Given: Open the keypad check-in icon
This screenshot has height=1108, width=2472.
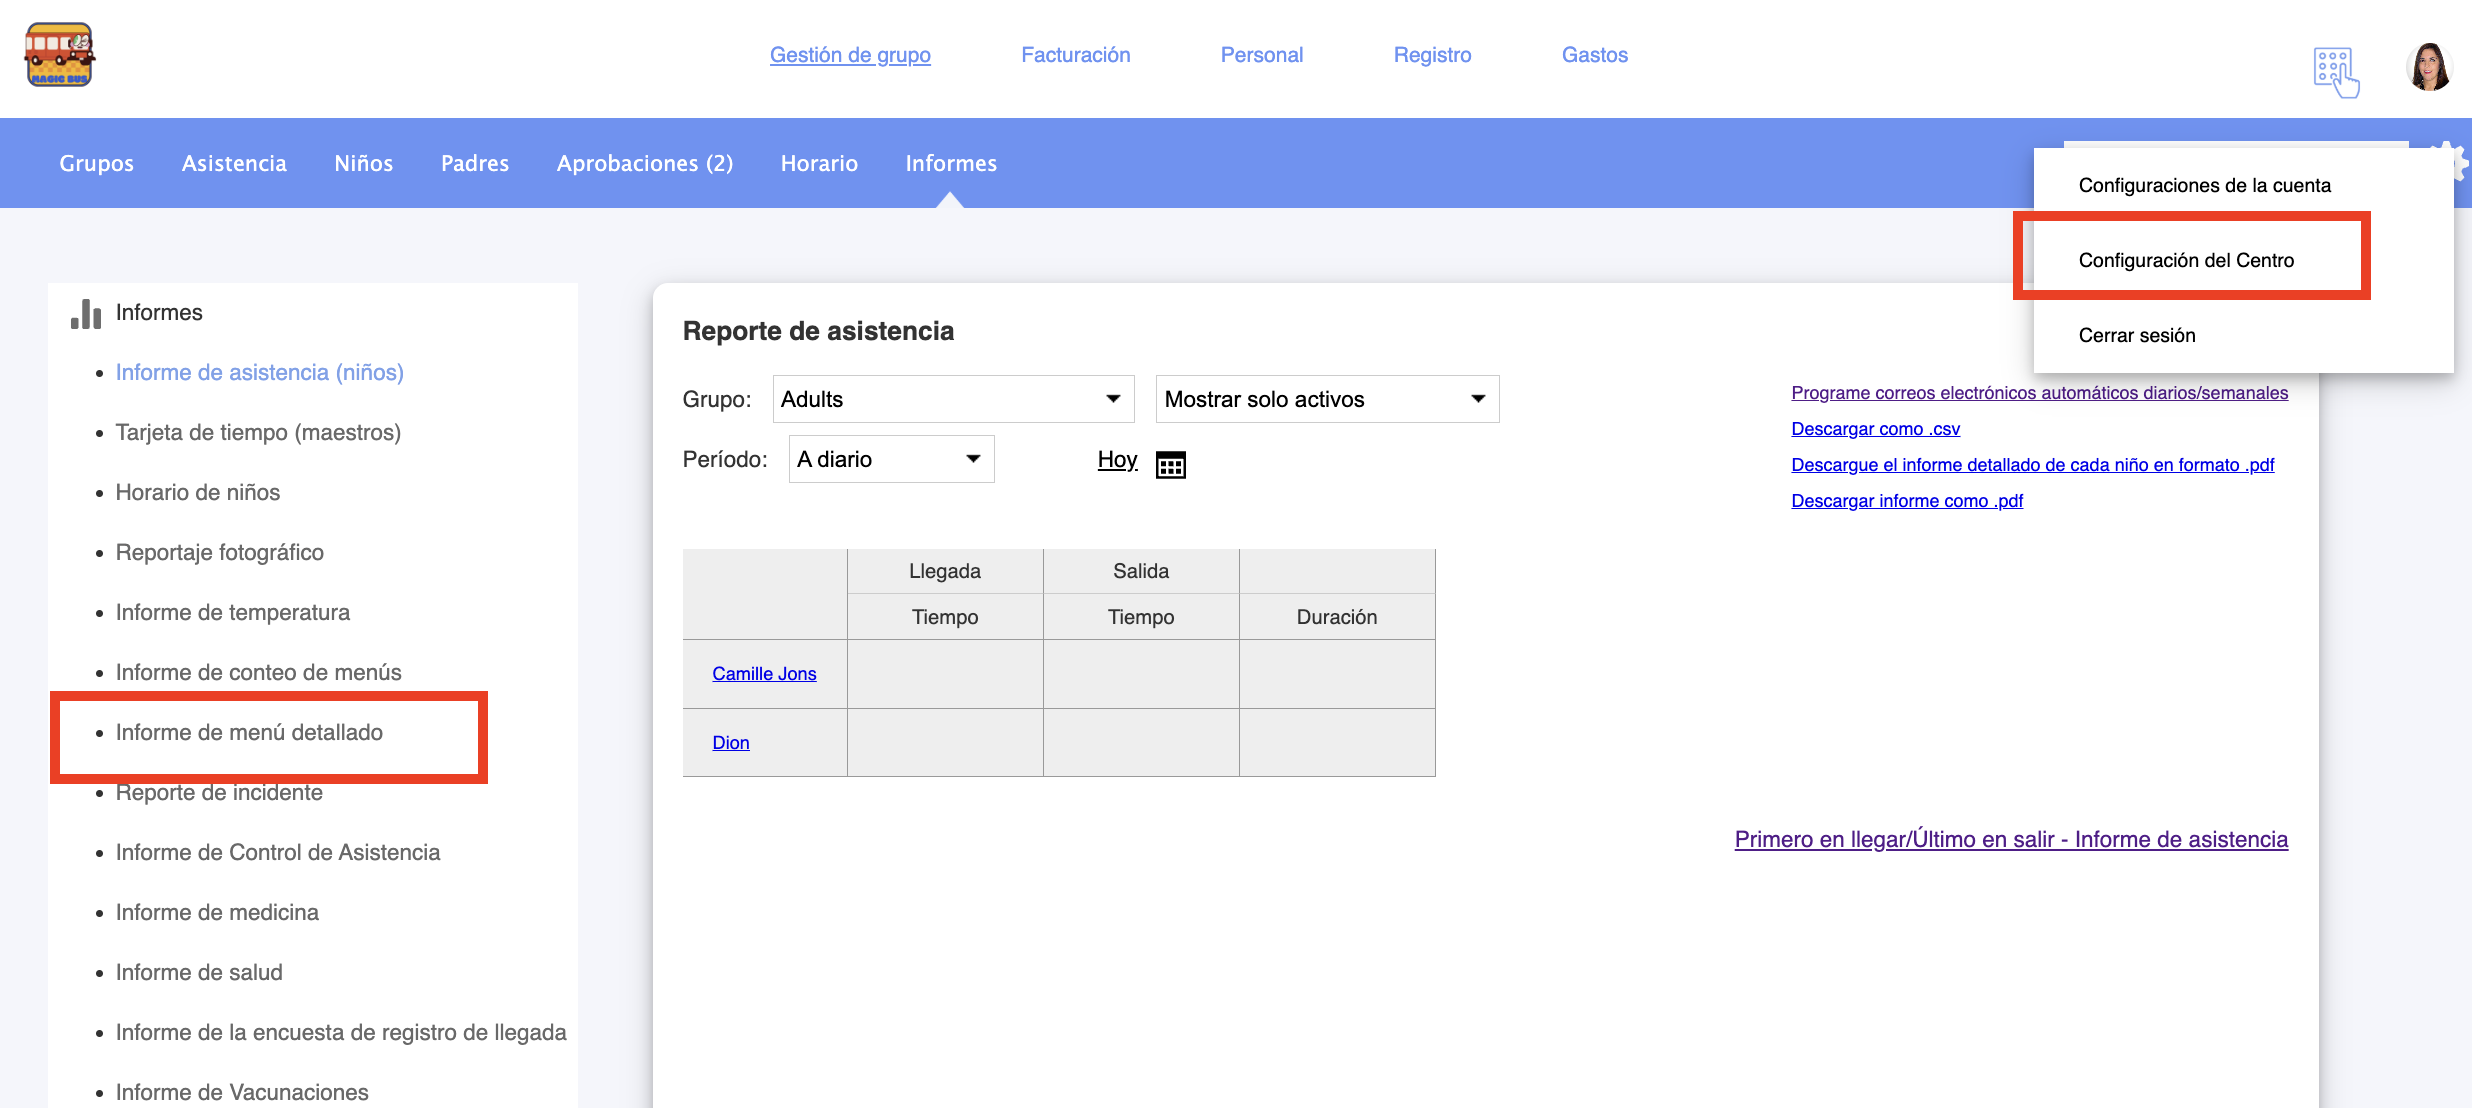Looking at the screenshot, I should (2335, 72).
